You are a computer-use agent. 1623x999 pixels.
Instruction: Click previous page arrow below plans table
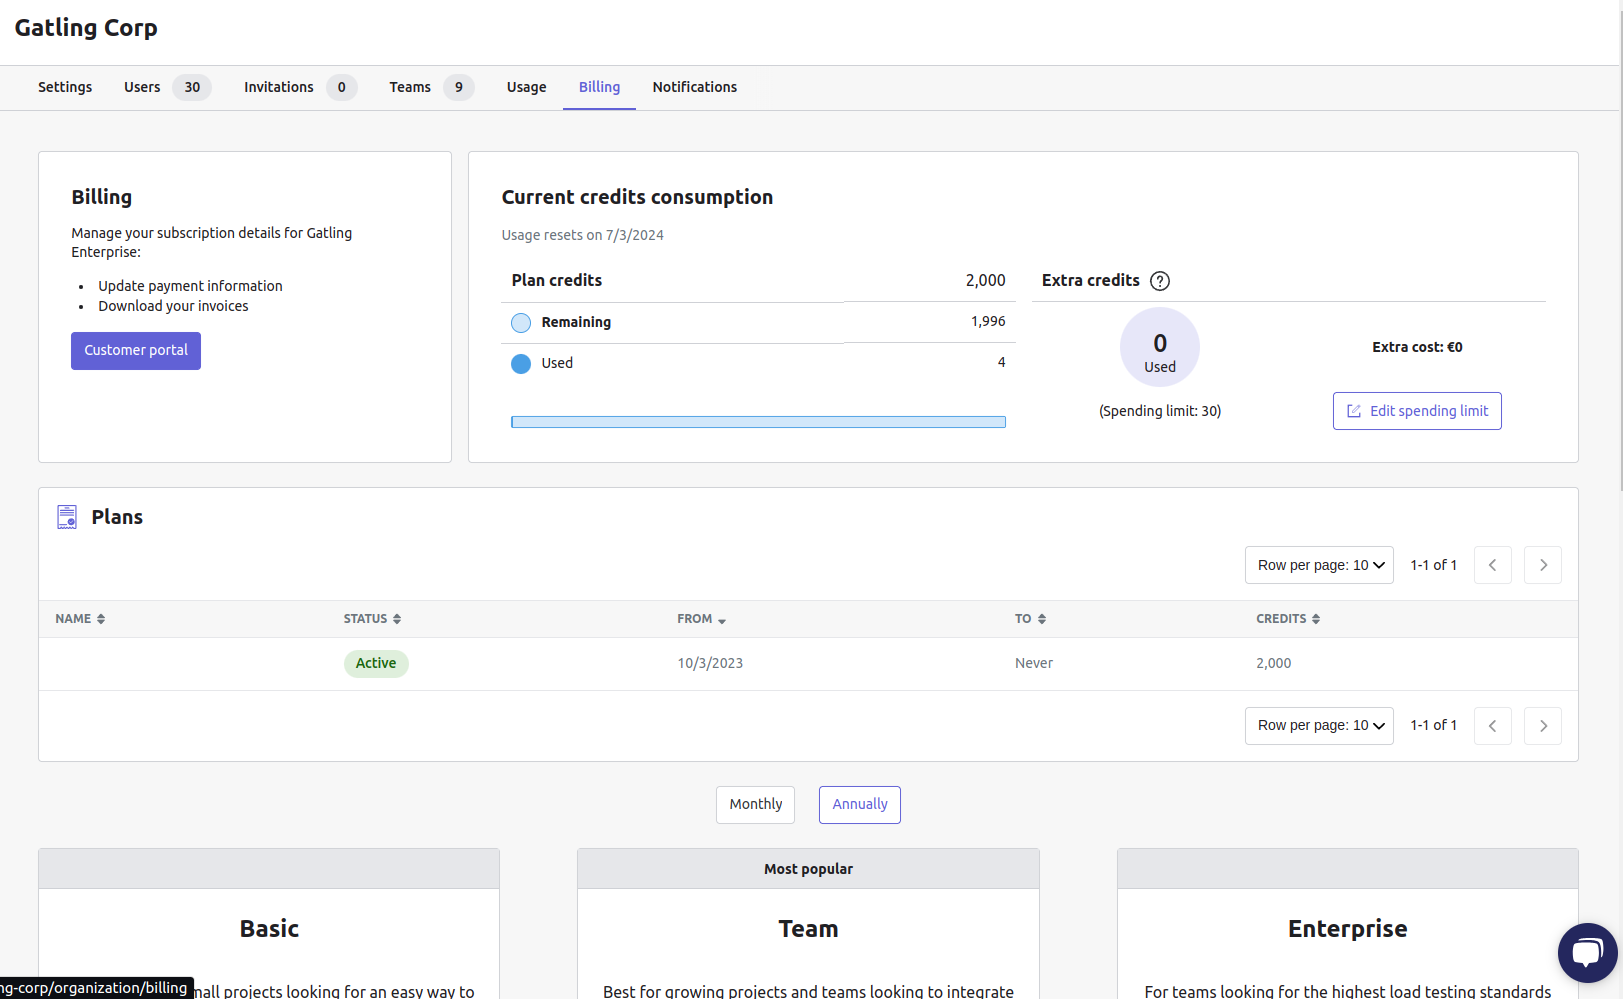pyautogui.click(x=1492, y=726)
